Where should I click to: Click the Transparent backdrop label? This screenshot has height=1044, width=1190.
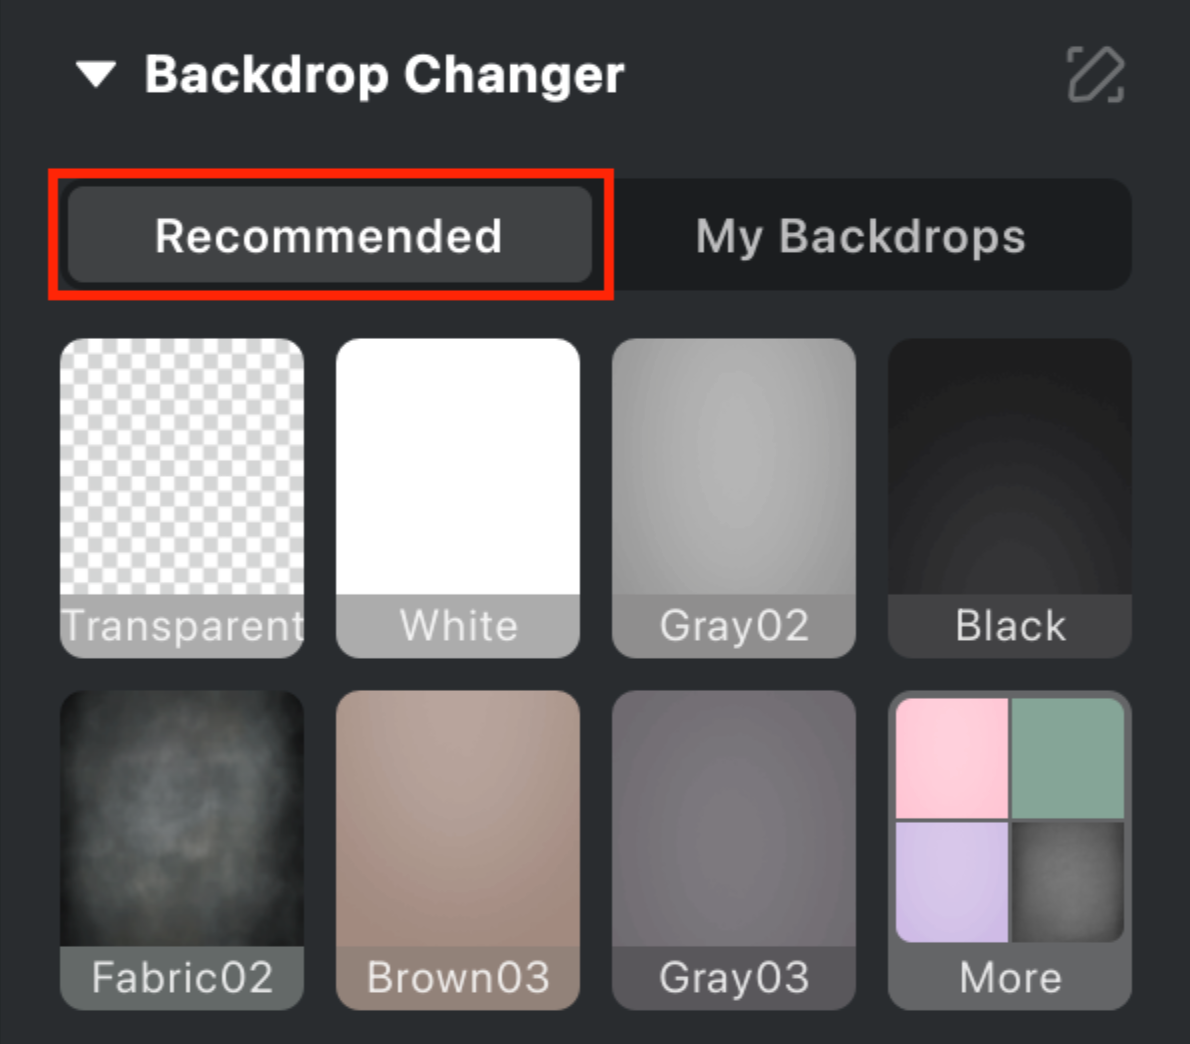click(x=181, y=626)
